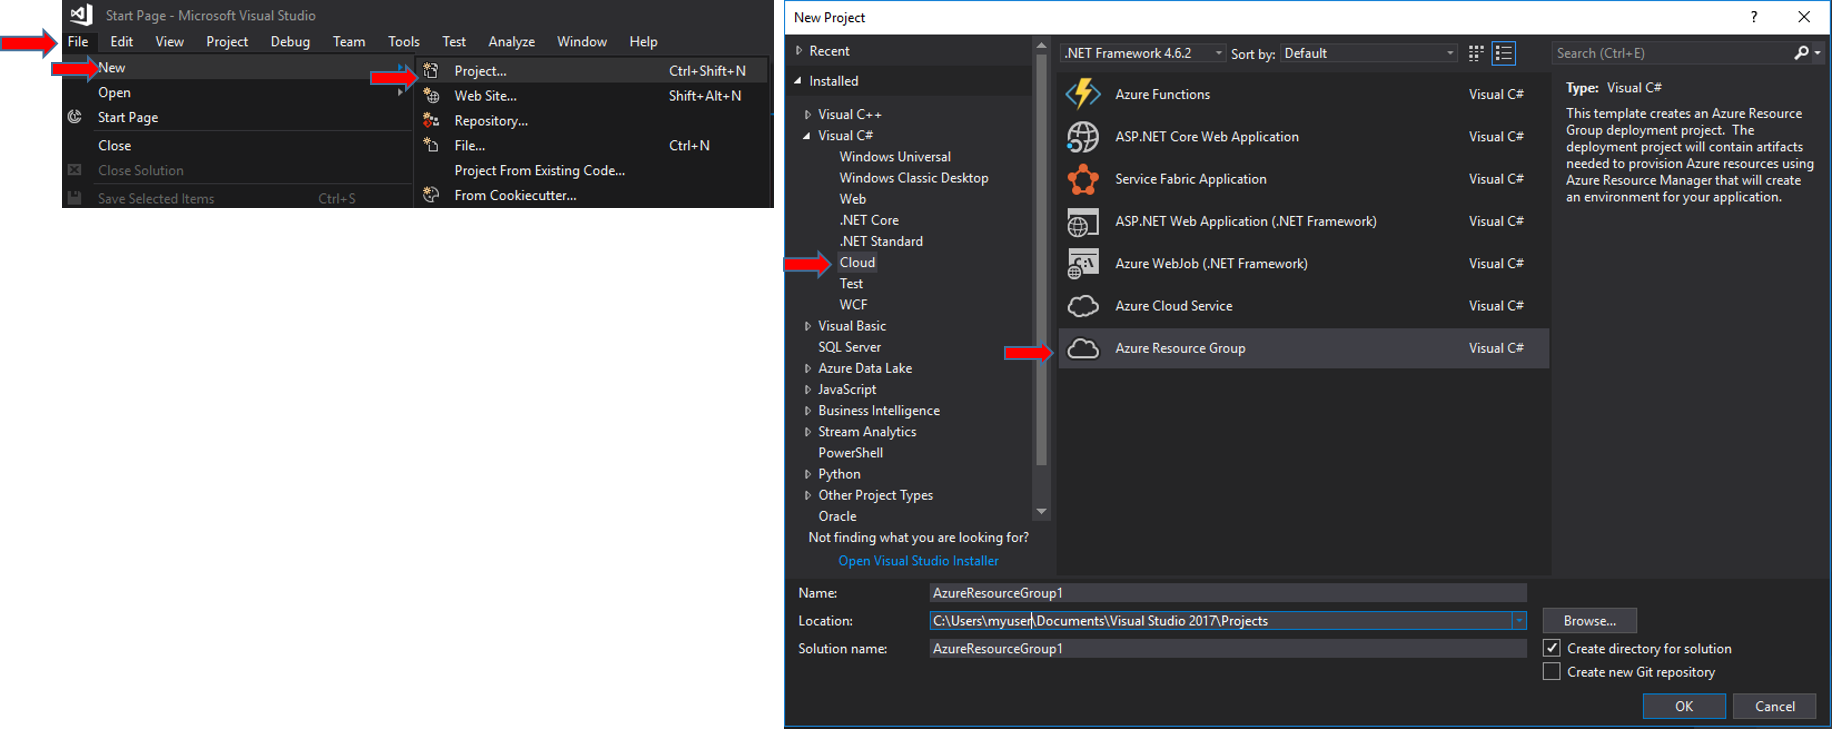Open Visual Studio Installer link
The image size is (1832, 729).
click(918, 561)
